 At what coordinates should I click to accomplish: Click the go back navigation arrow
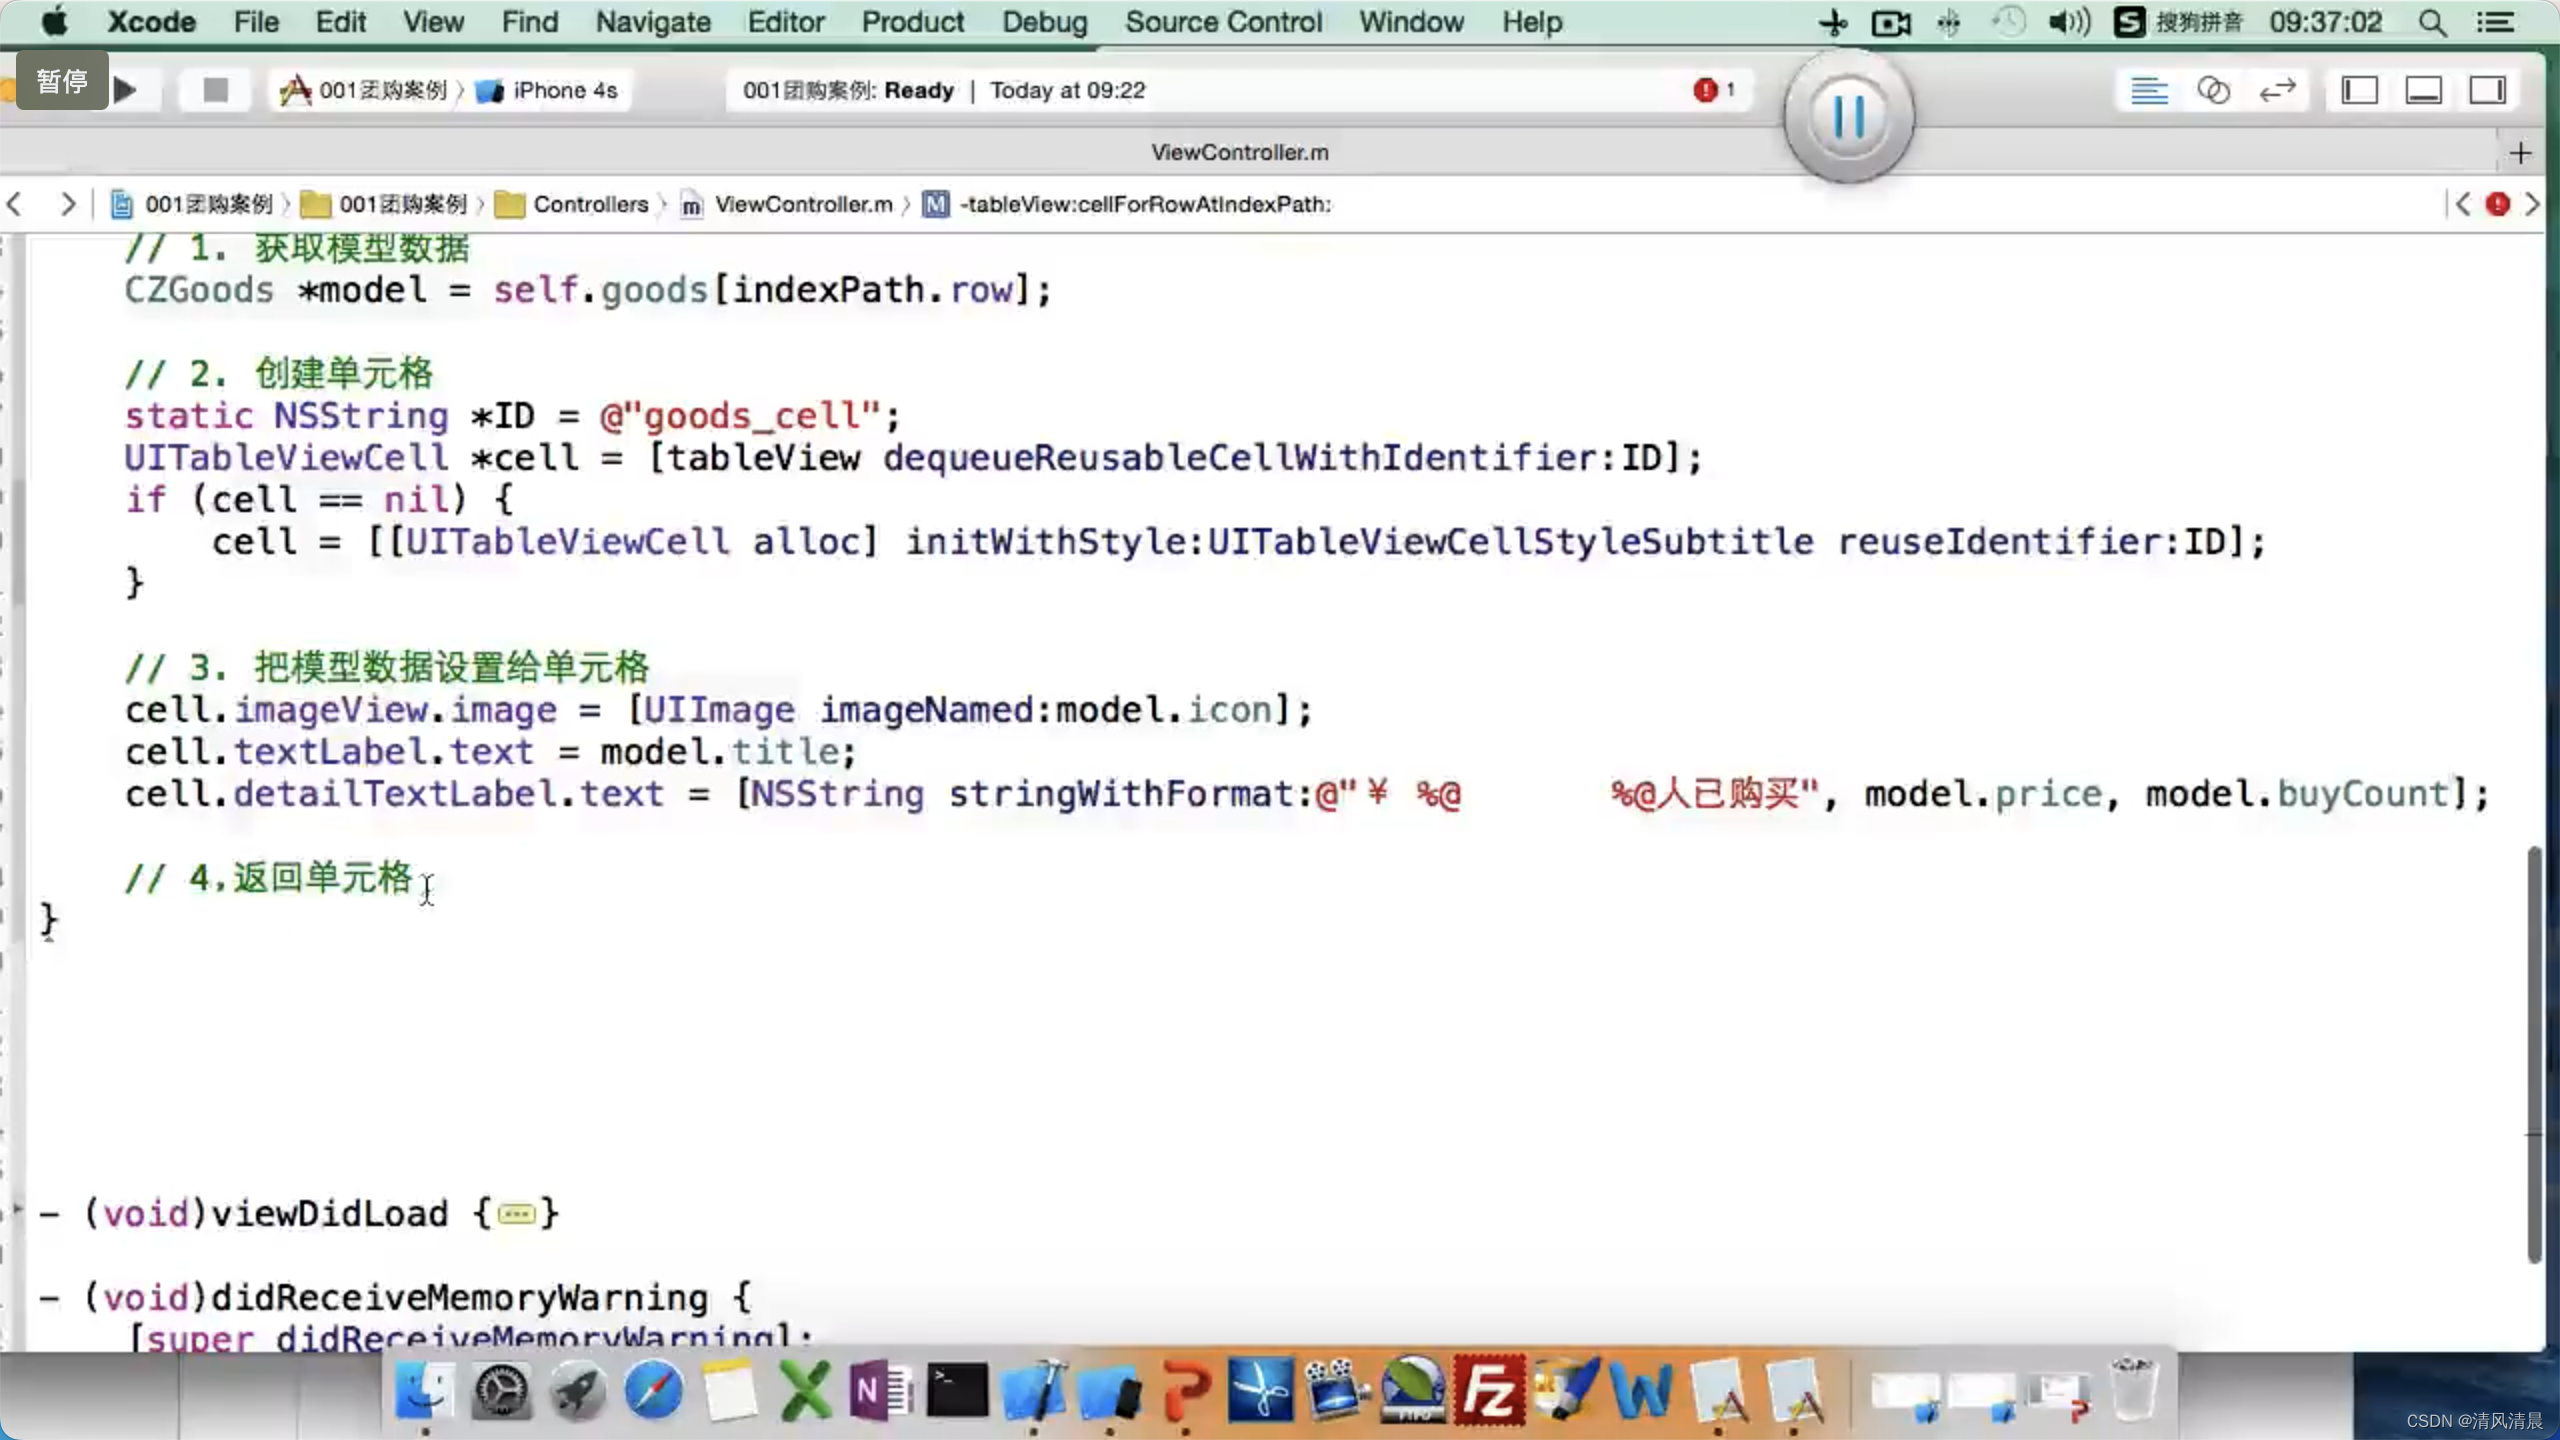(16, 204)
